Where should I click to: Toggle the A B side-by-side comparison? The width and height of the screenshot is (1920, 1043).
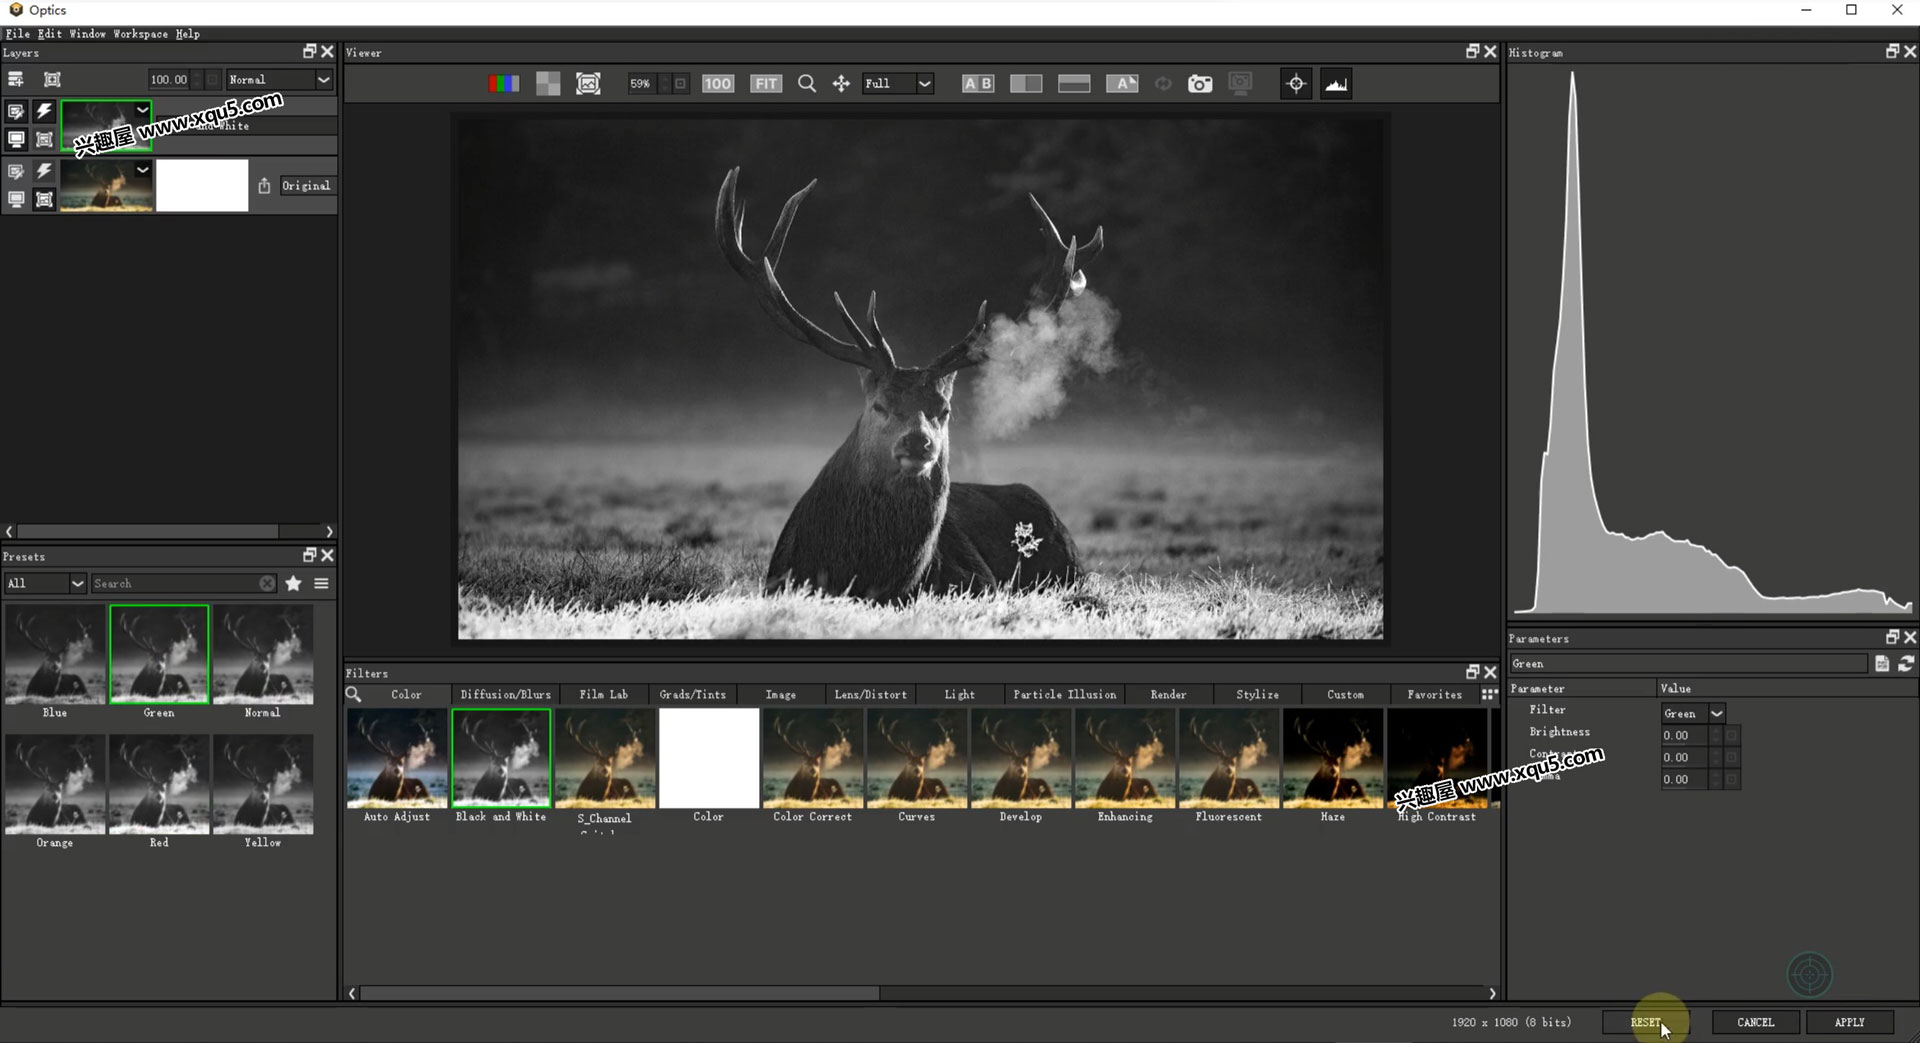(x=978, y=84)
